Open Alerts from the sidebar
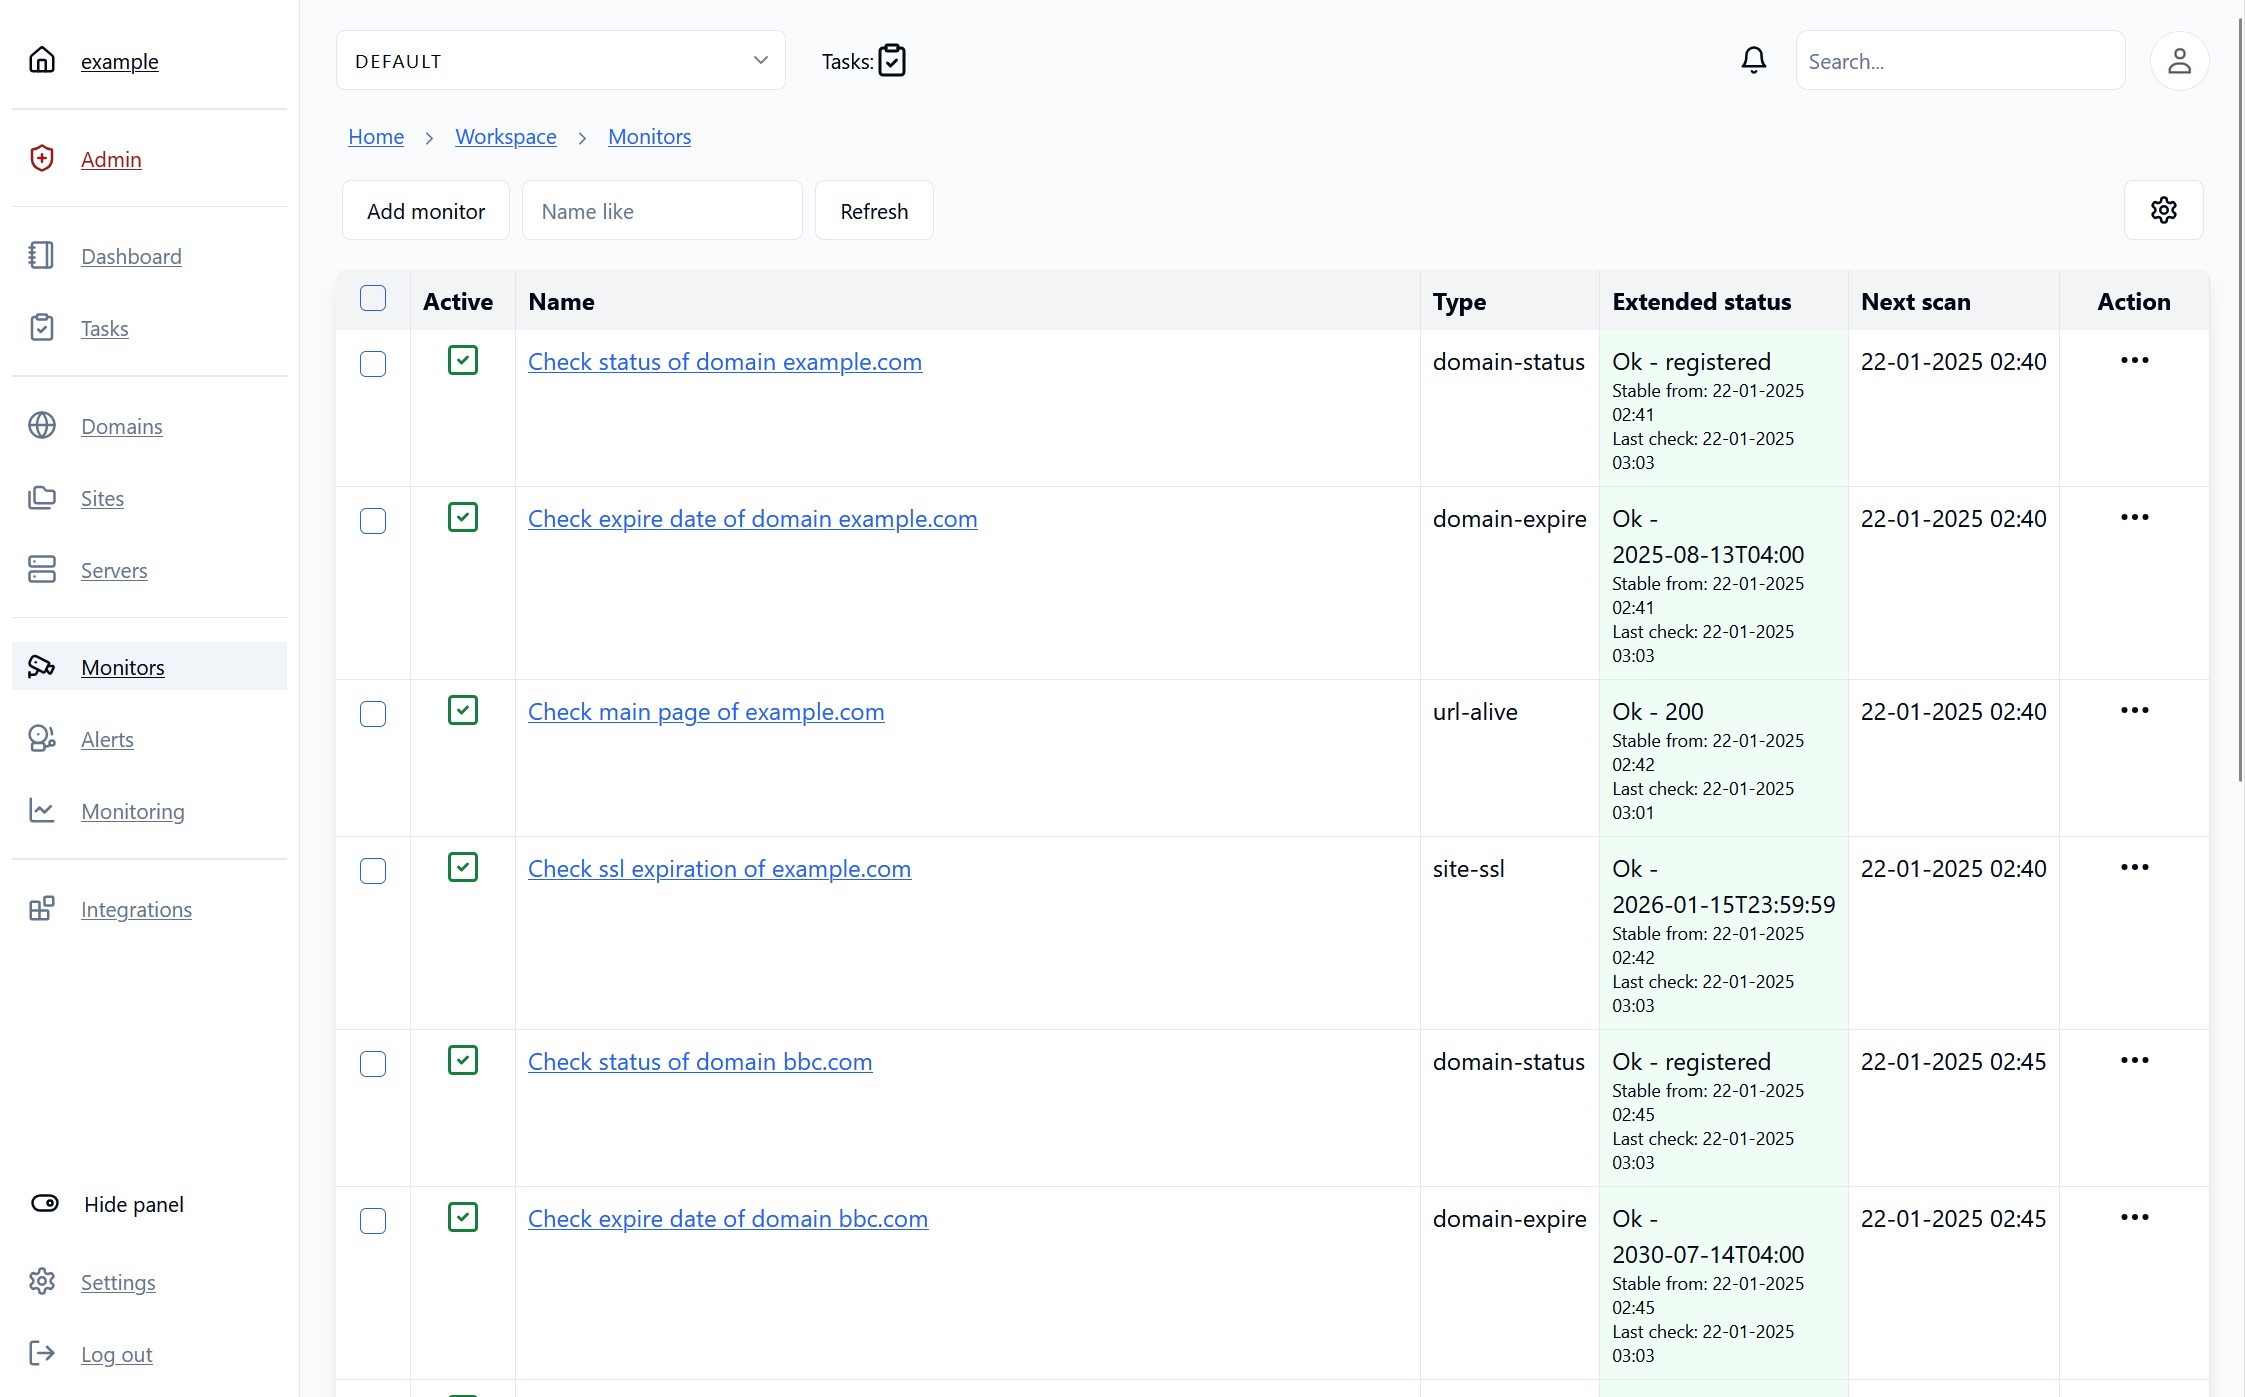 pos(107,739)
